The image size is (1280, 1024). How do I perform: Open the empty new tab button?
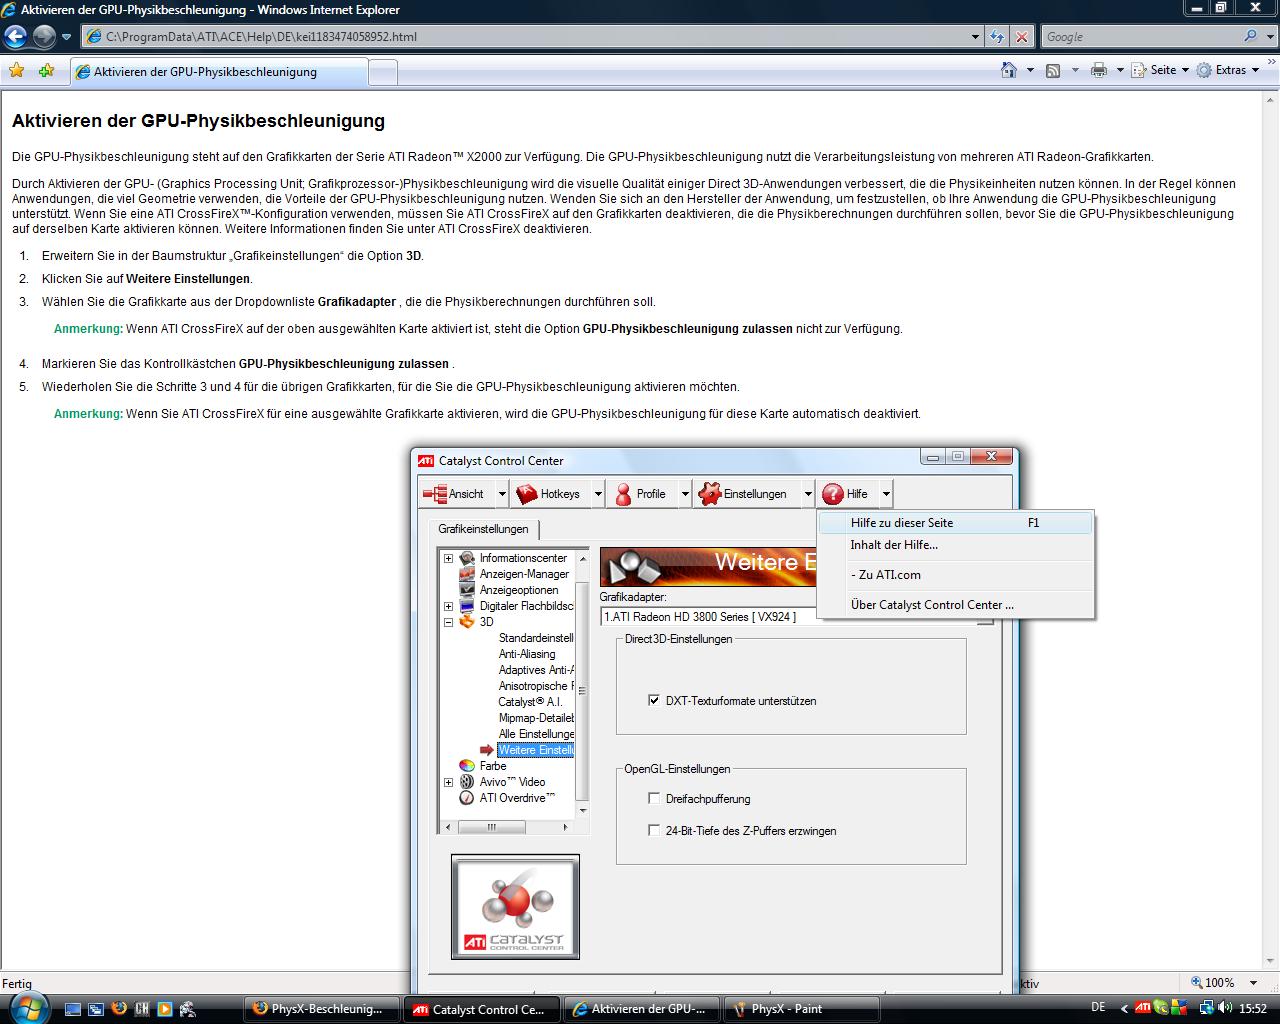pos(383,73)
